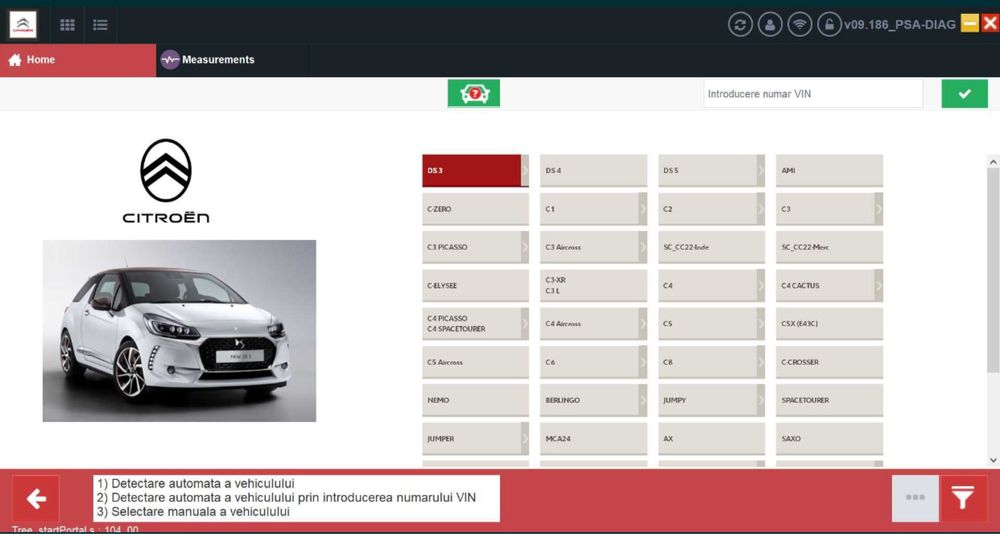Image resolution: width=1000 pixels, height=534 pixels.
Task: Select the C5 Aircross model
Action: [x=475, y=362]
